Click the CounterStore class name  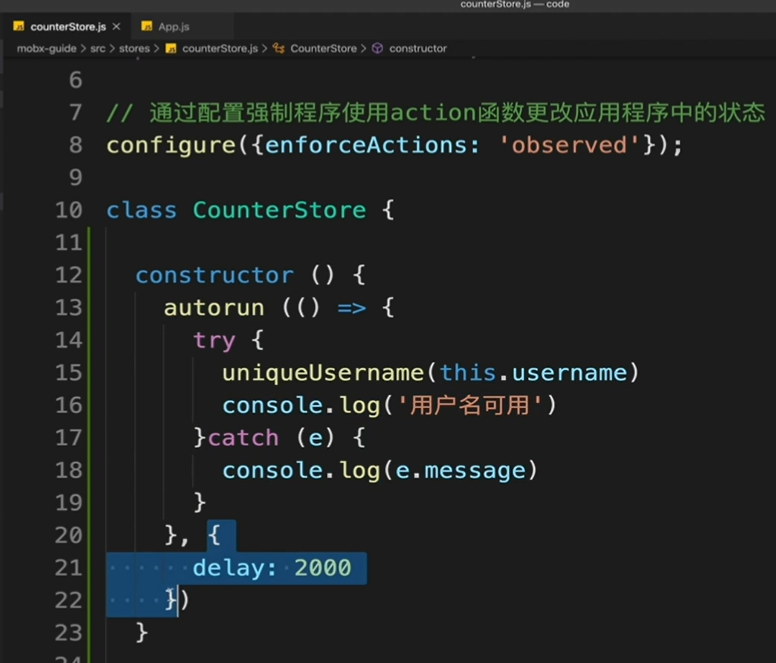tap(280, 210)
